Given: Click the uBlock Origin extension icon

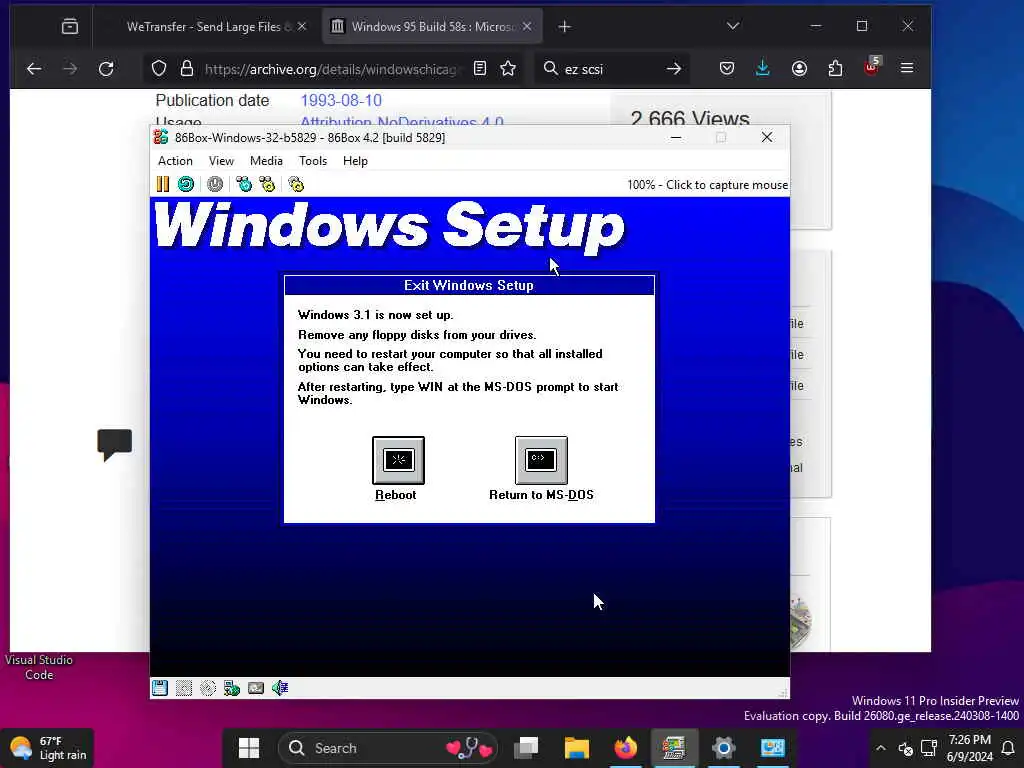Looking at the screenshot, I should coord(872,67).
